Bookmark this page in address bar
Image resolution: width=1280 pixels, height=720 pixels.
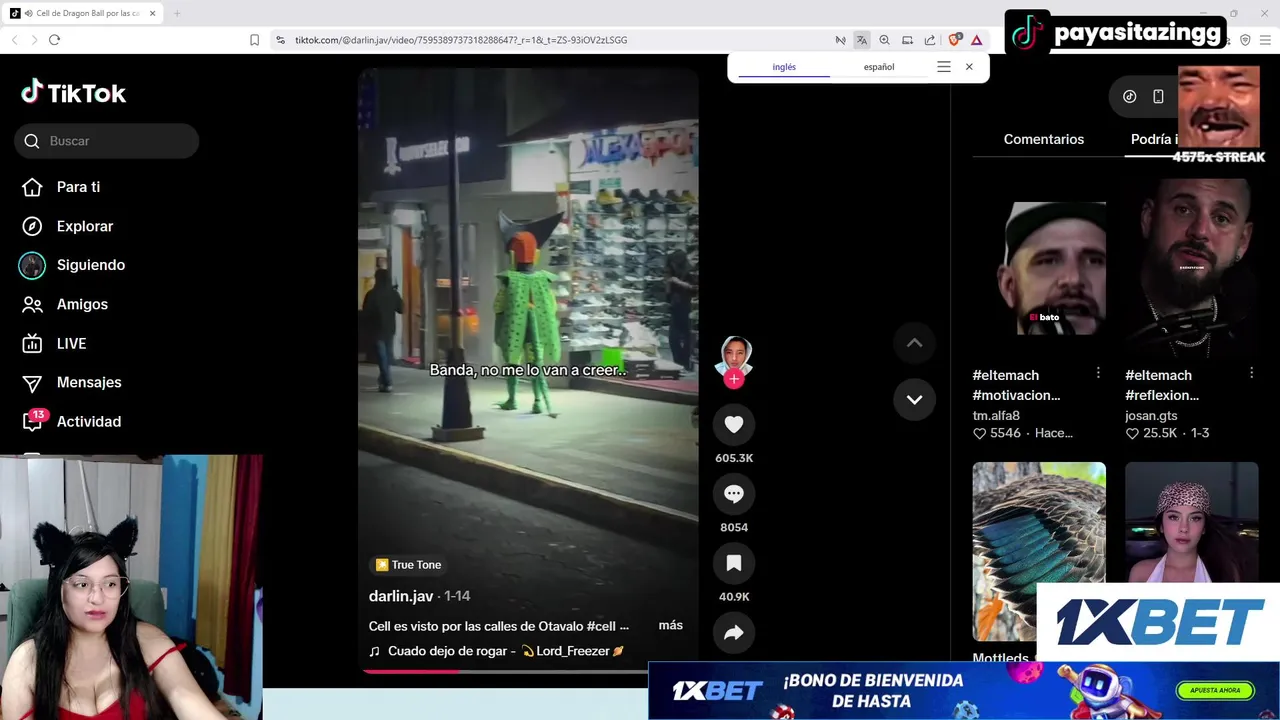254,40
